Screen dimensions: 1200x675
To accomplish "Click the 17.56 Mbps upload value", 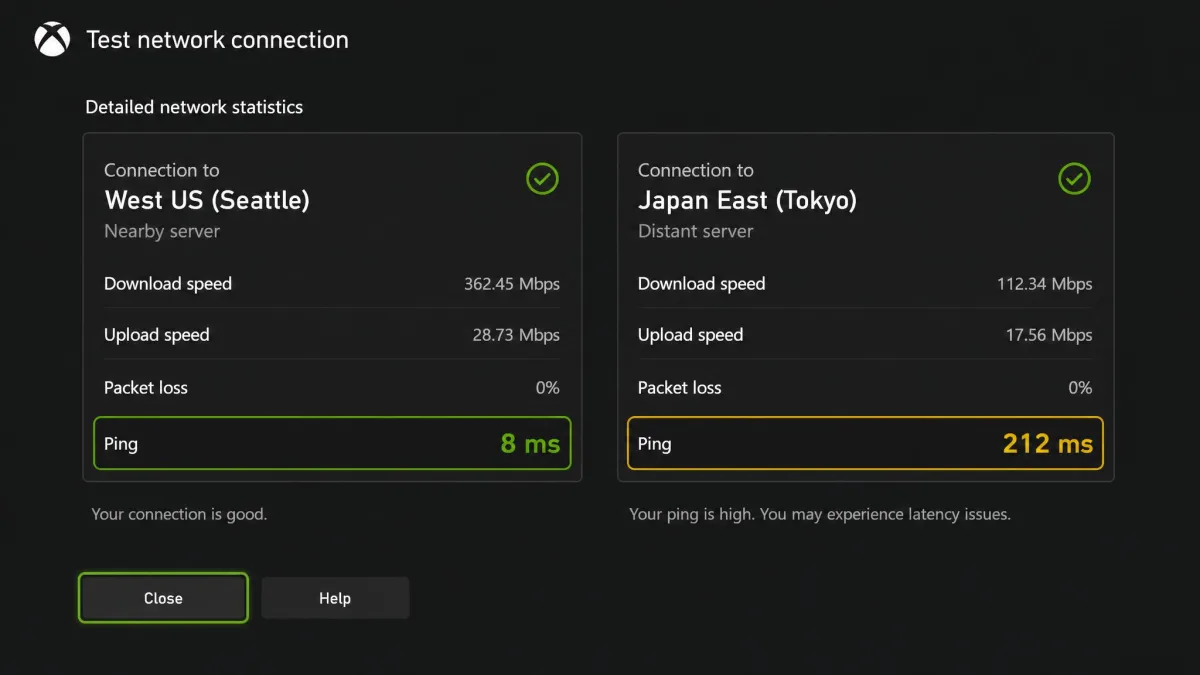I will [1049, 335].
